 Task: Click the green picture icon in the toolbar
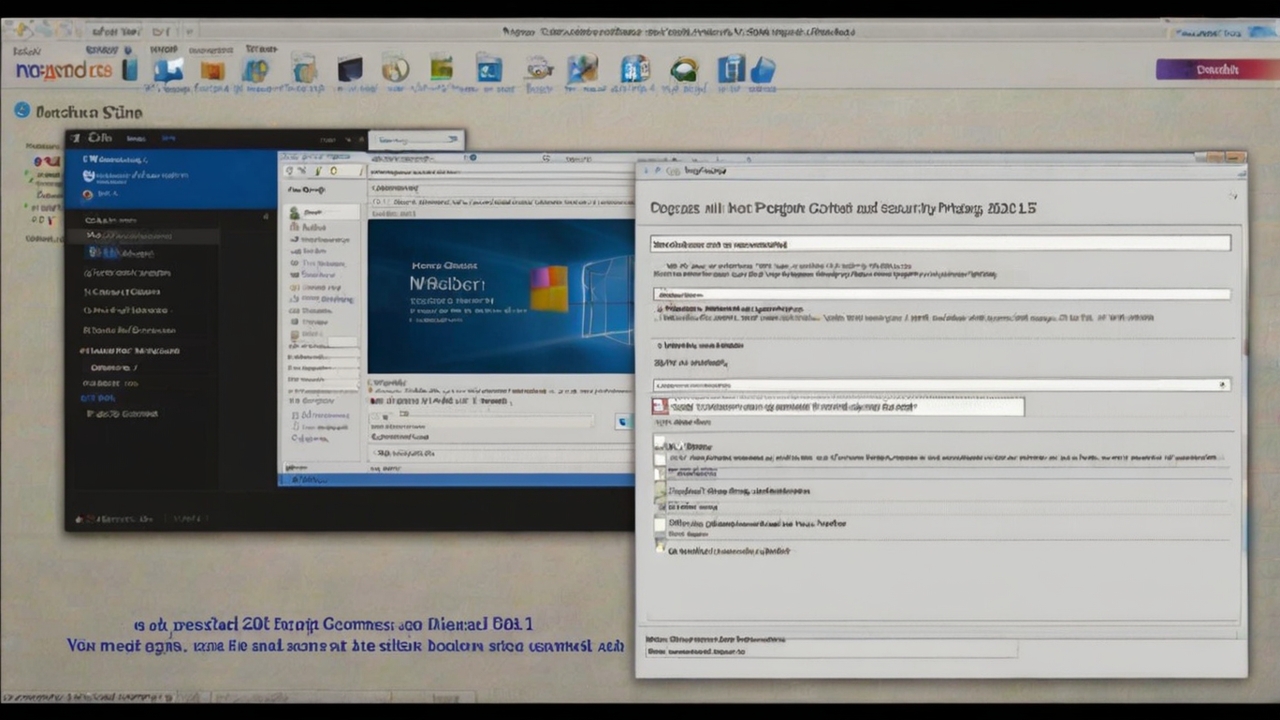click(441, 68)
